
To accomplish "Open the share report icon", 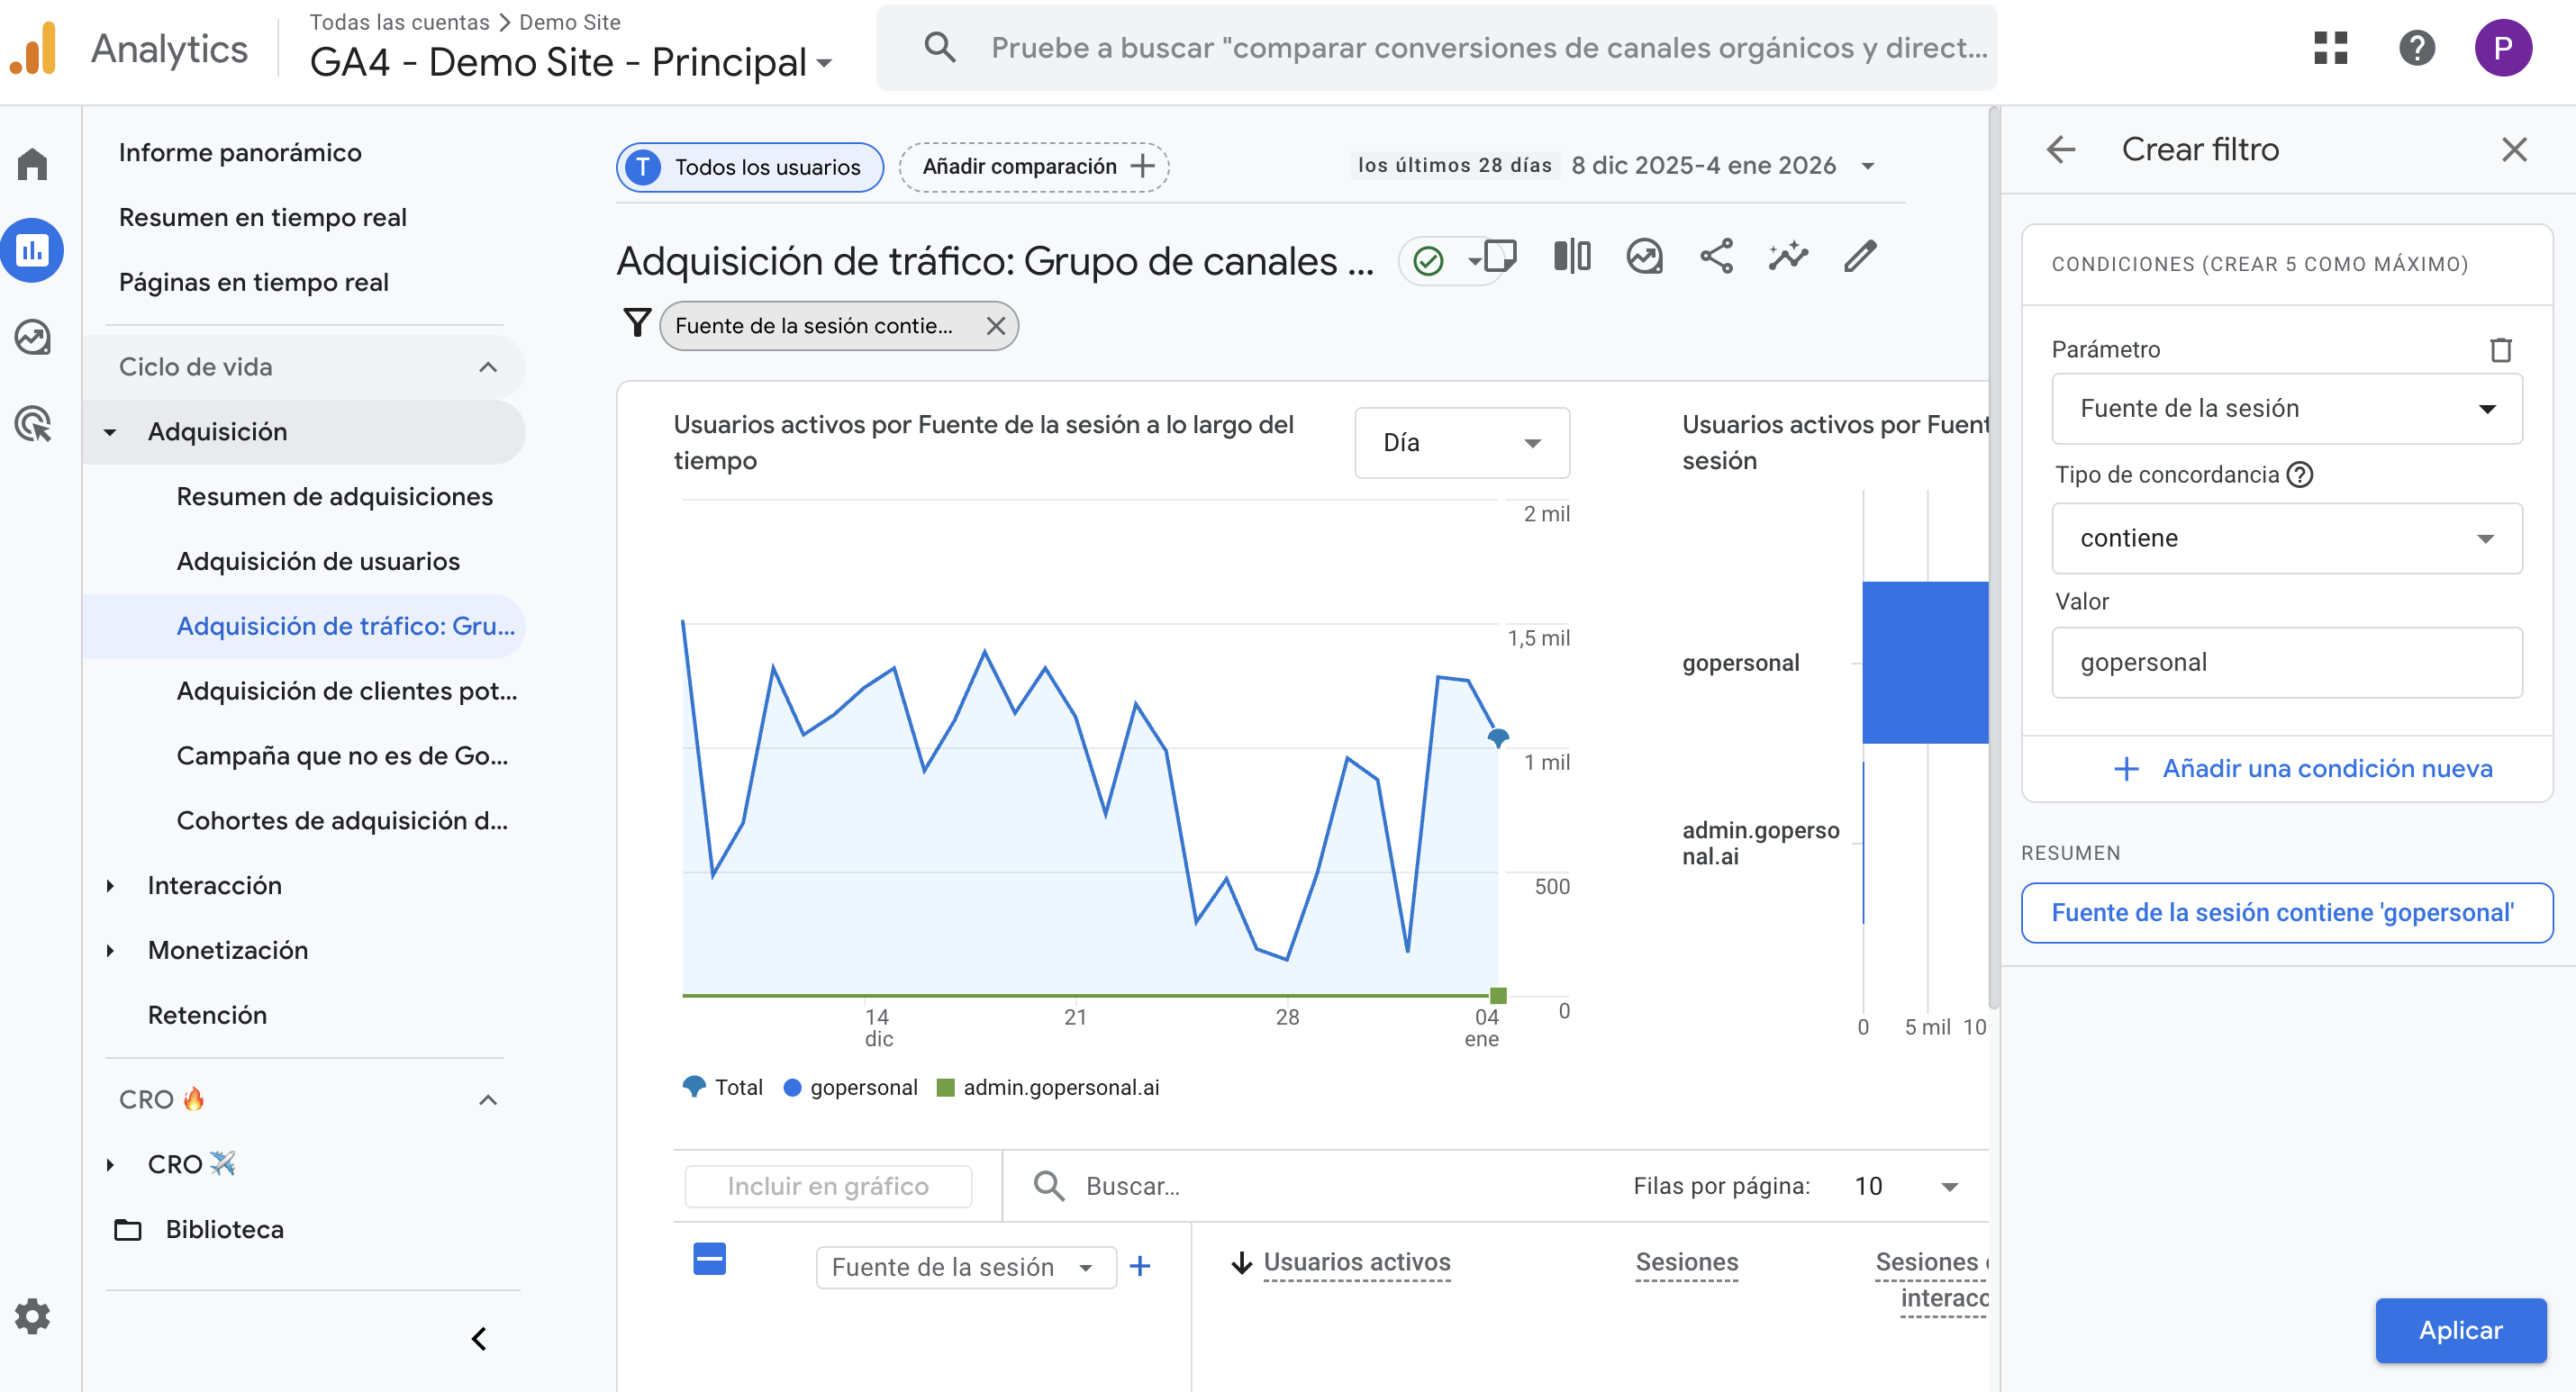I will tap(1716, 257).
